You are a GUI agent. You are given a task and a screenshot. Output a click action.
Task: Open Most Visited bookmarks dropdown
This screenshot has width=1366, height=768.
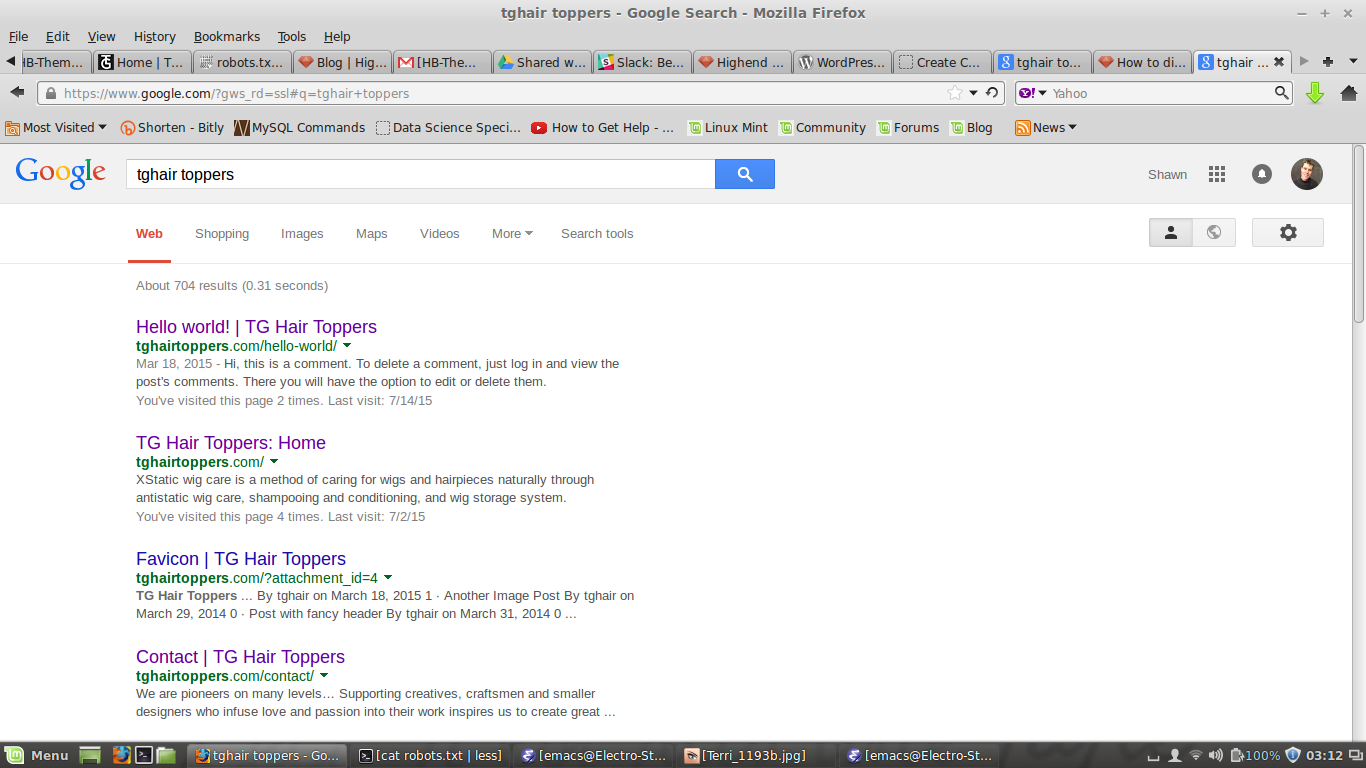pos(56,127)
